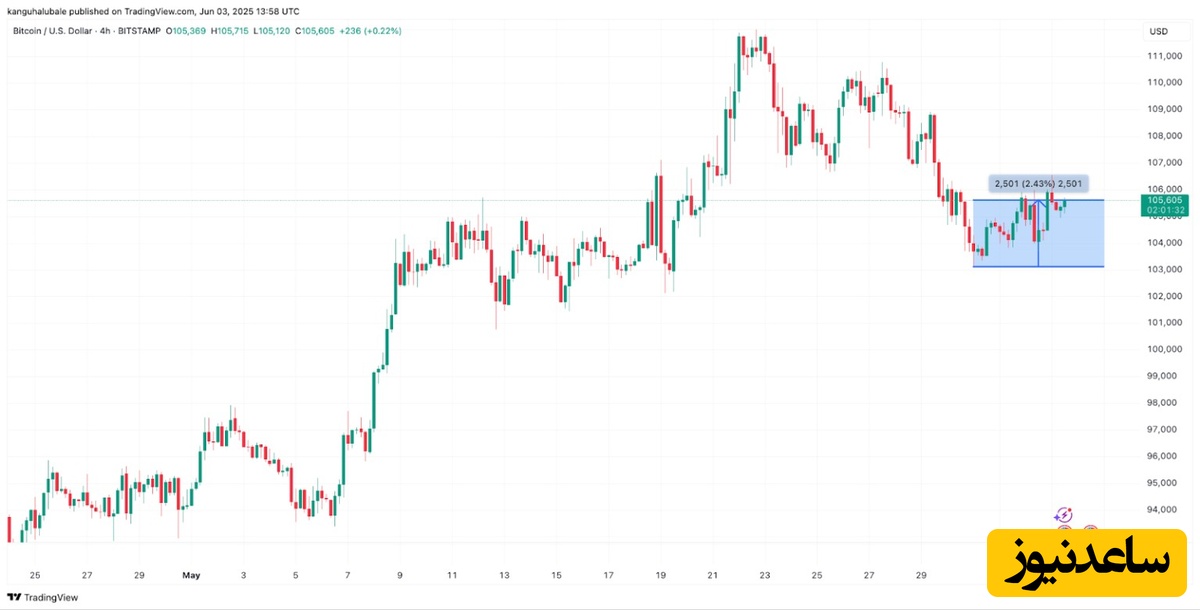Click the 21 date marker on time axis
The width and height of the screenshot is (1200, 610).
pos(712,575)
